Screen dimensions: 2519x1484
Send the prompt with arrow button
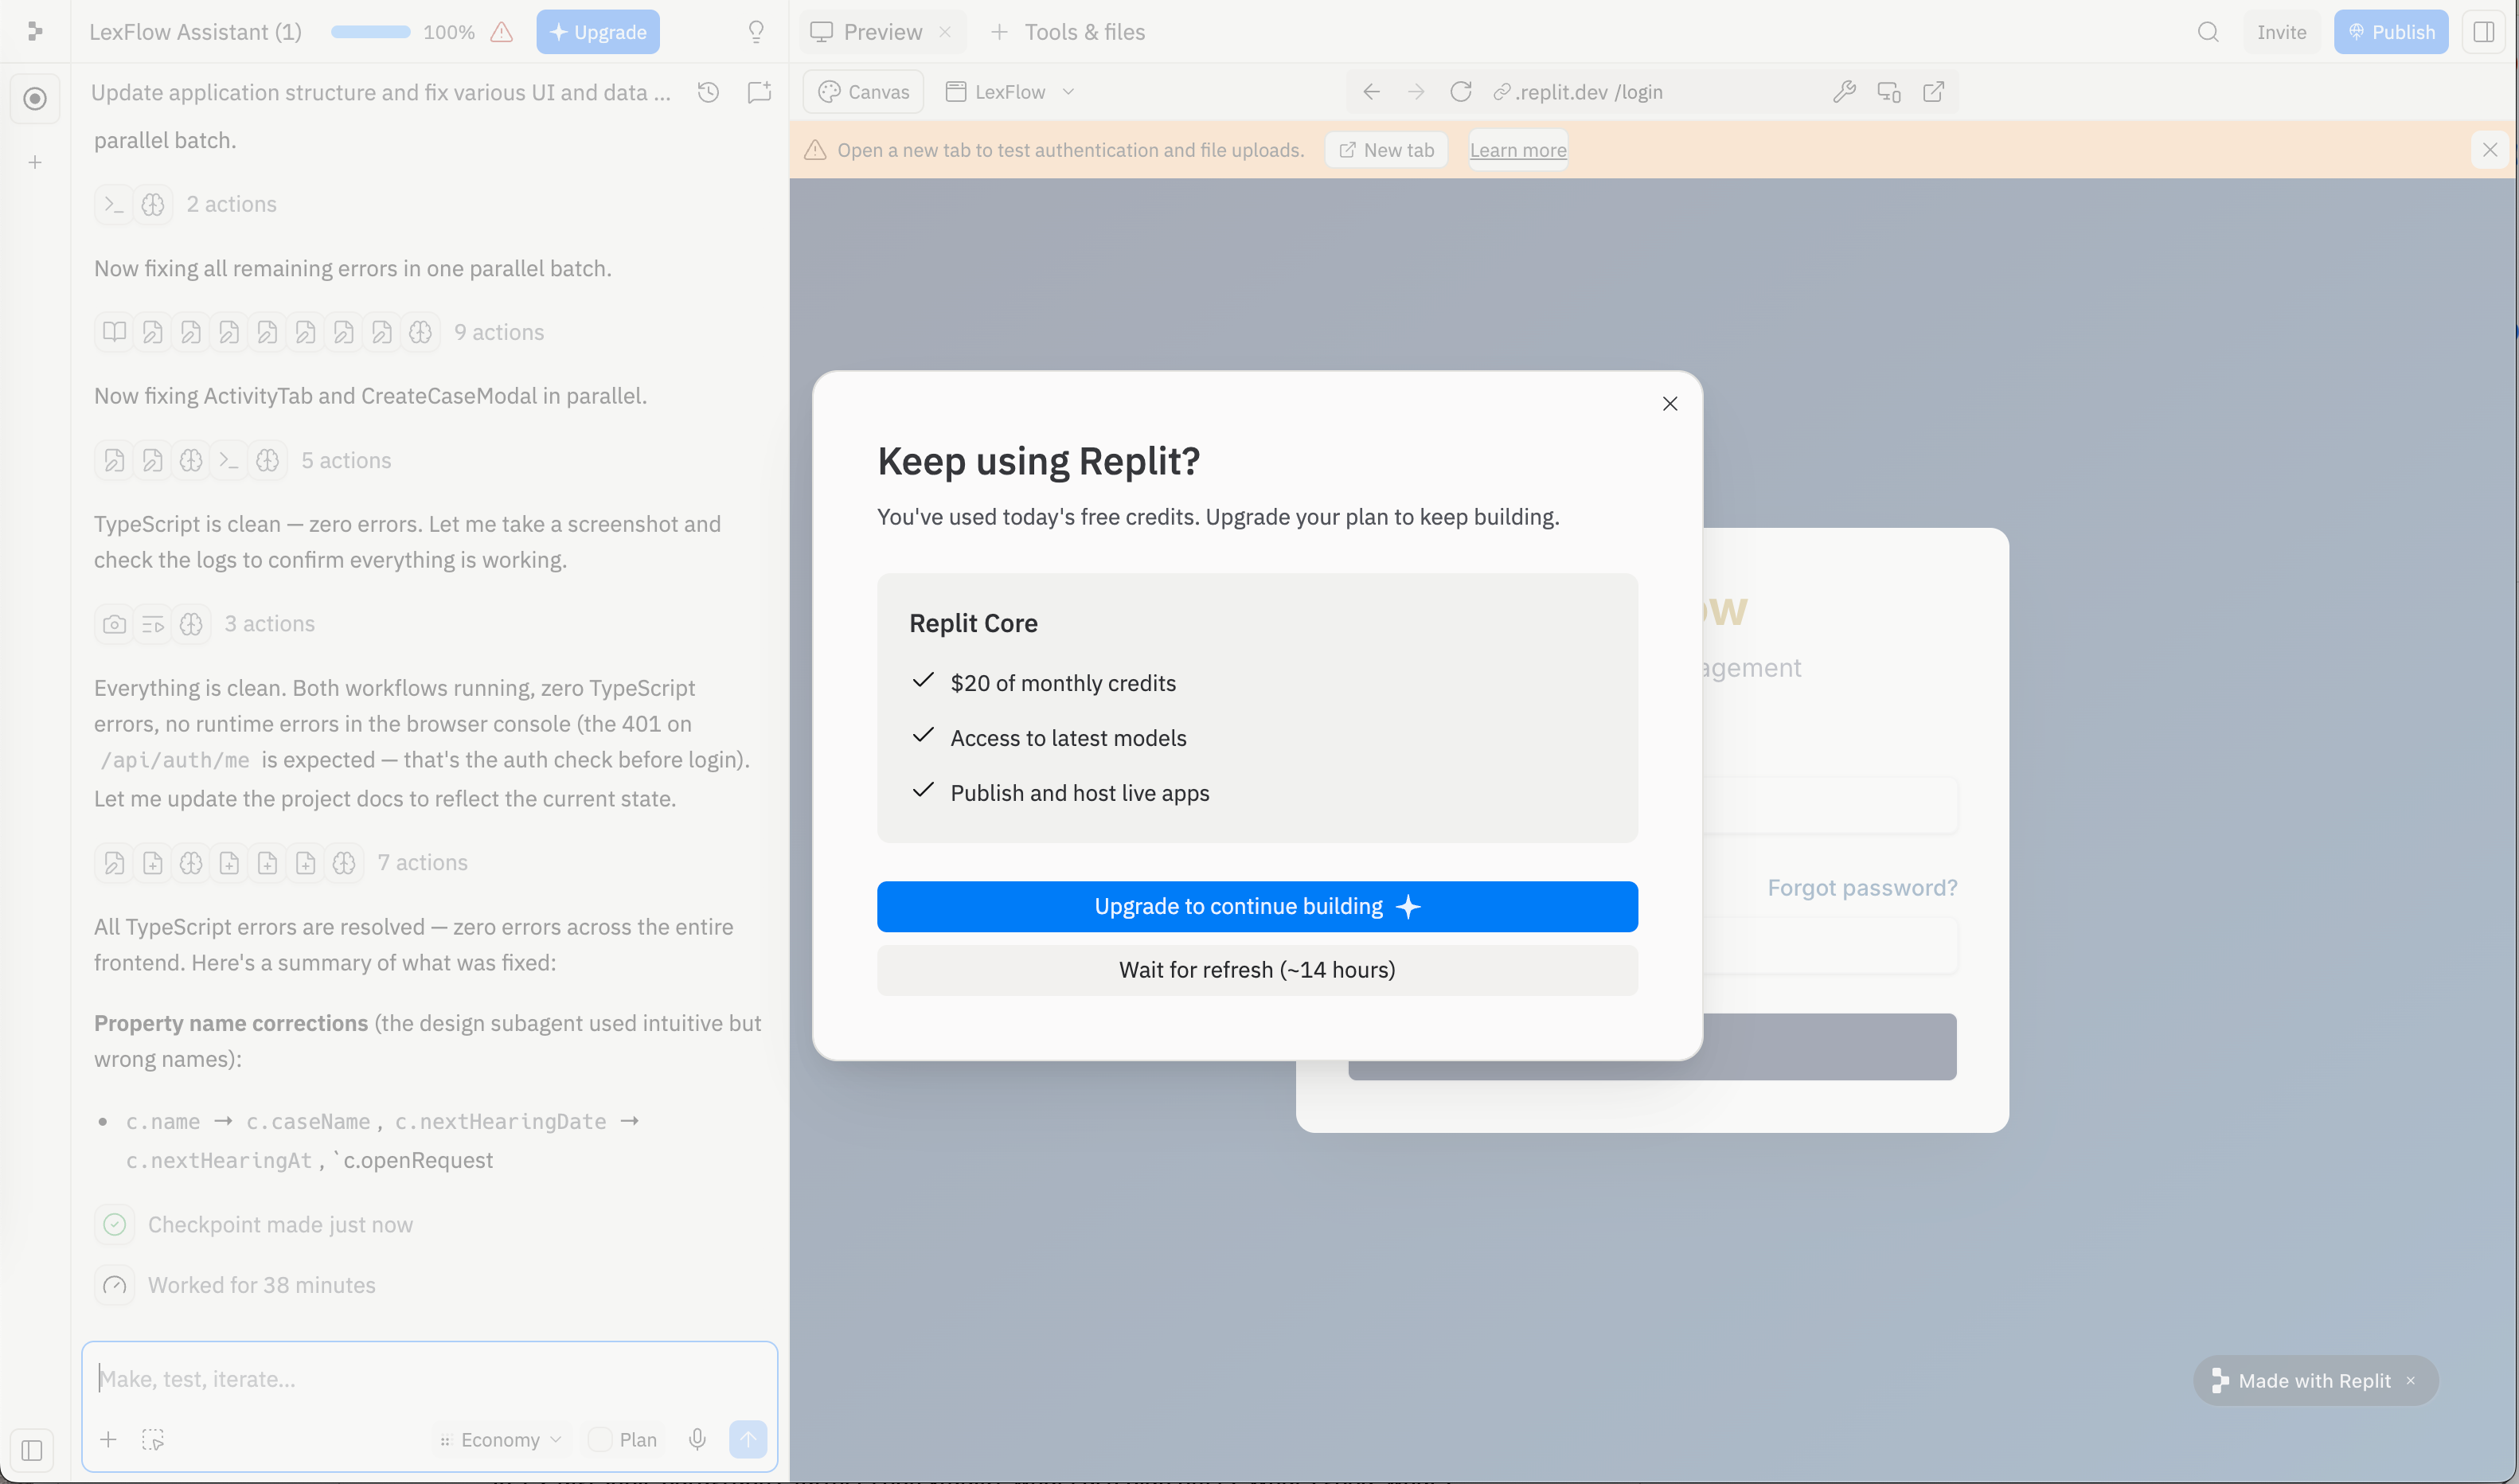748,1439
